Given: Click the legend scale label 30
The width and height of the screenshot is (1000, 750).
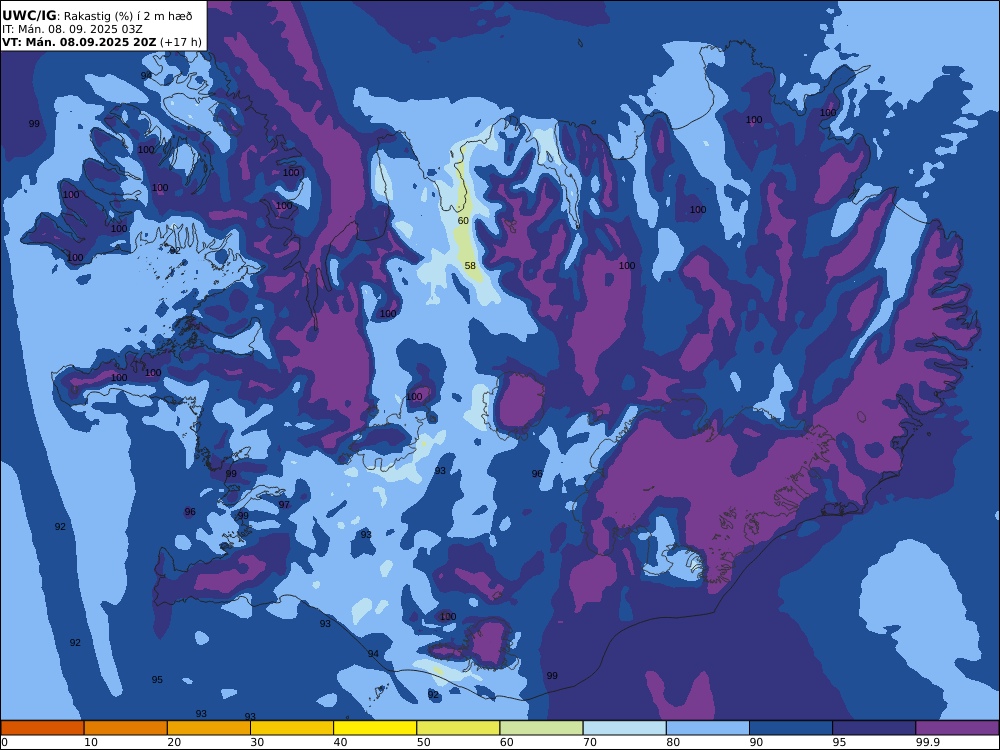Looking at the screenshot, I should pos(257,742).
